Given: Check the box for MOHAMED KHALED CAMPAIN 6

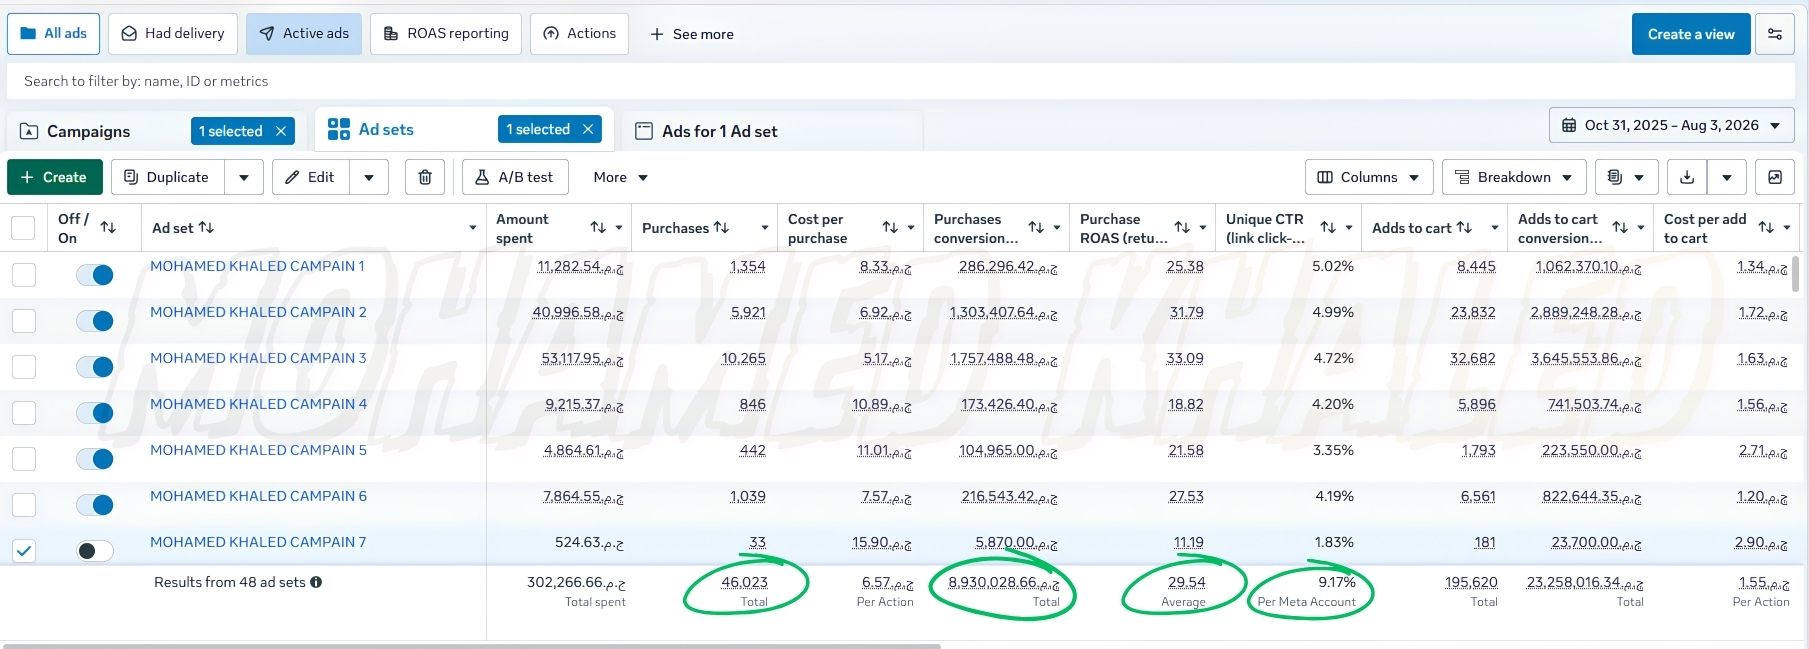Looking at the screenshot, I should 24,505.
